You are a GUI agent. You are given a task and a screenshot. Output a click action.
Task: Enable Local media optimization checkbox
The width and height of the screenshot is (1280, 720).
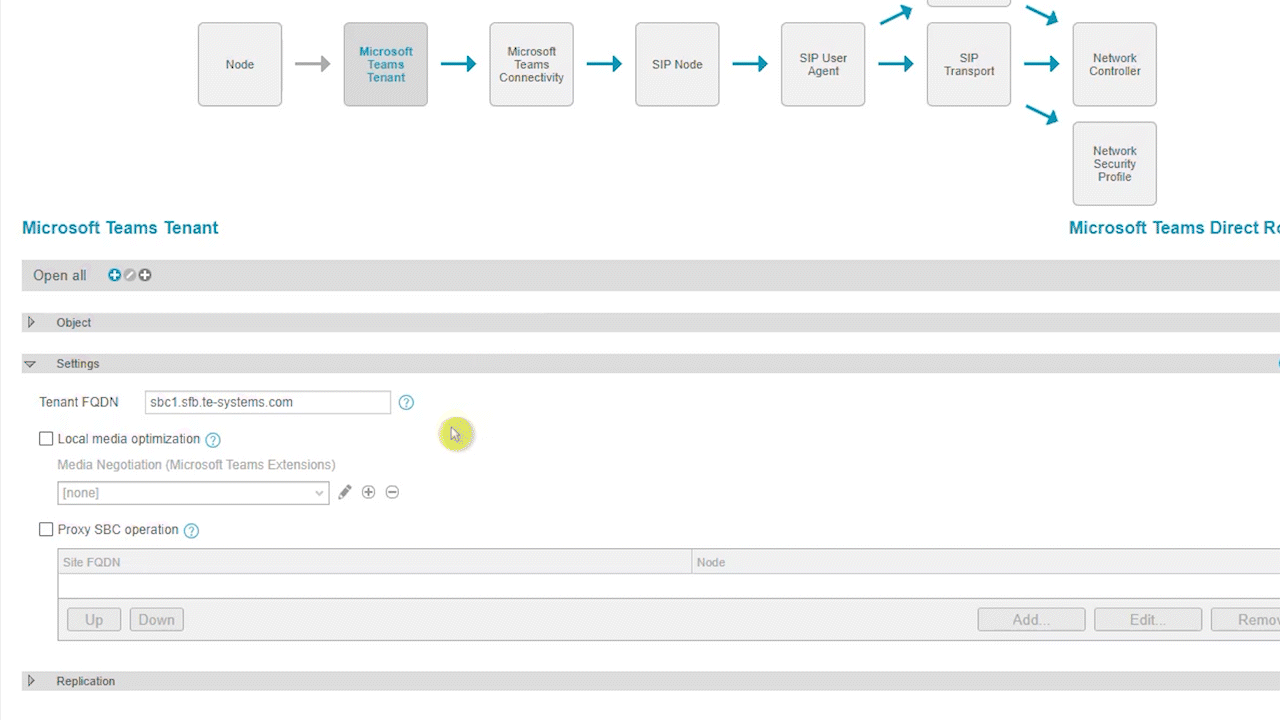(46, 439)
